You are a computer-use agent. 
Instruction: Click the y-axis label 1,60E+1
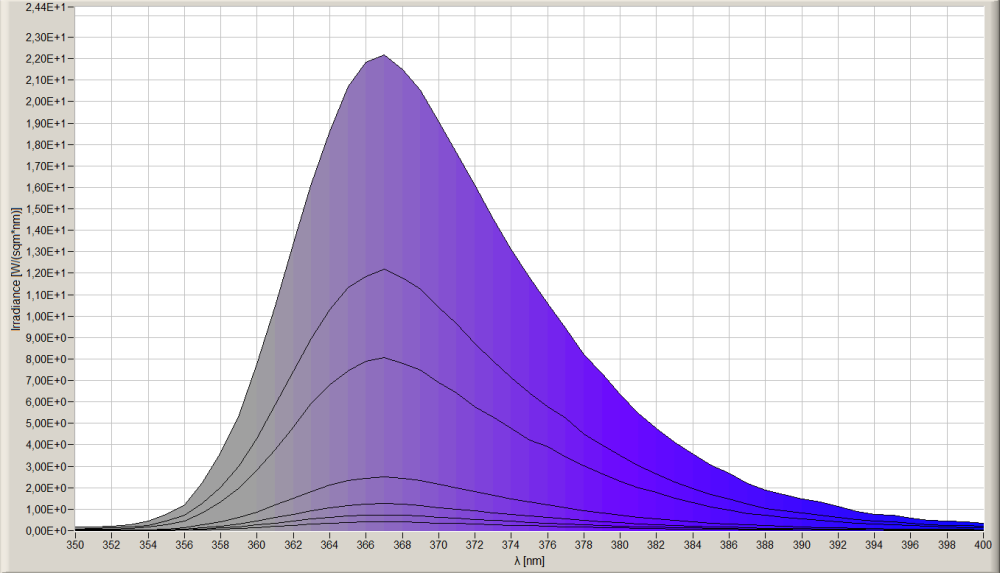click(x=44, y=188)
